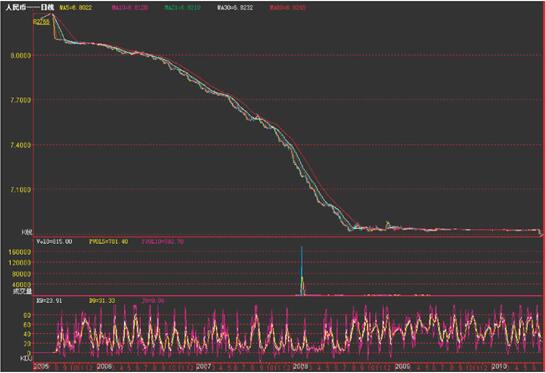Click the 成交量 volume panel label
The width and height of the screenshot is (546, 373).
pos(22,291)
